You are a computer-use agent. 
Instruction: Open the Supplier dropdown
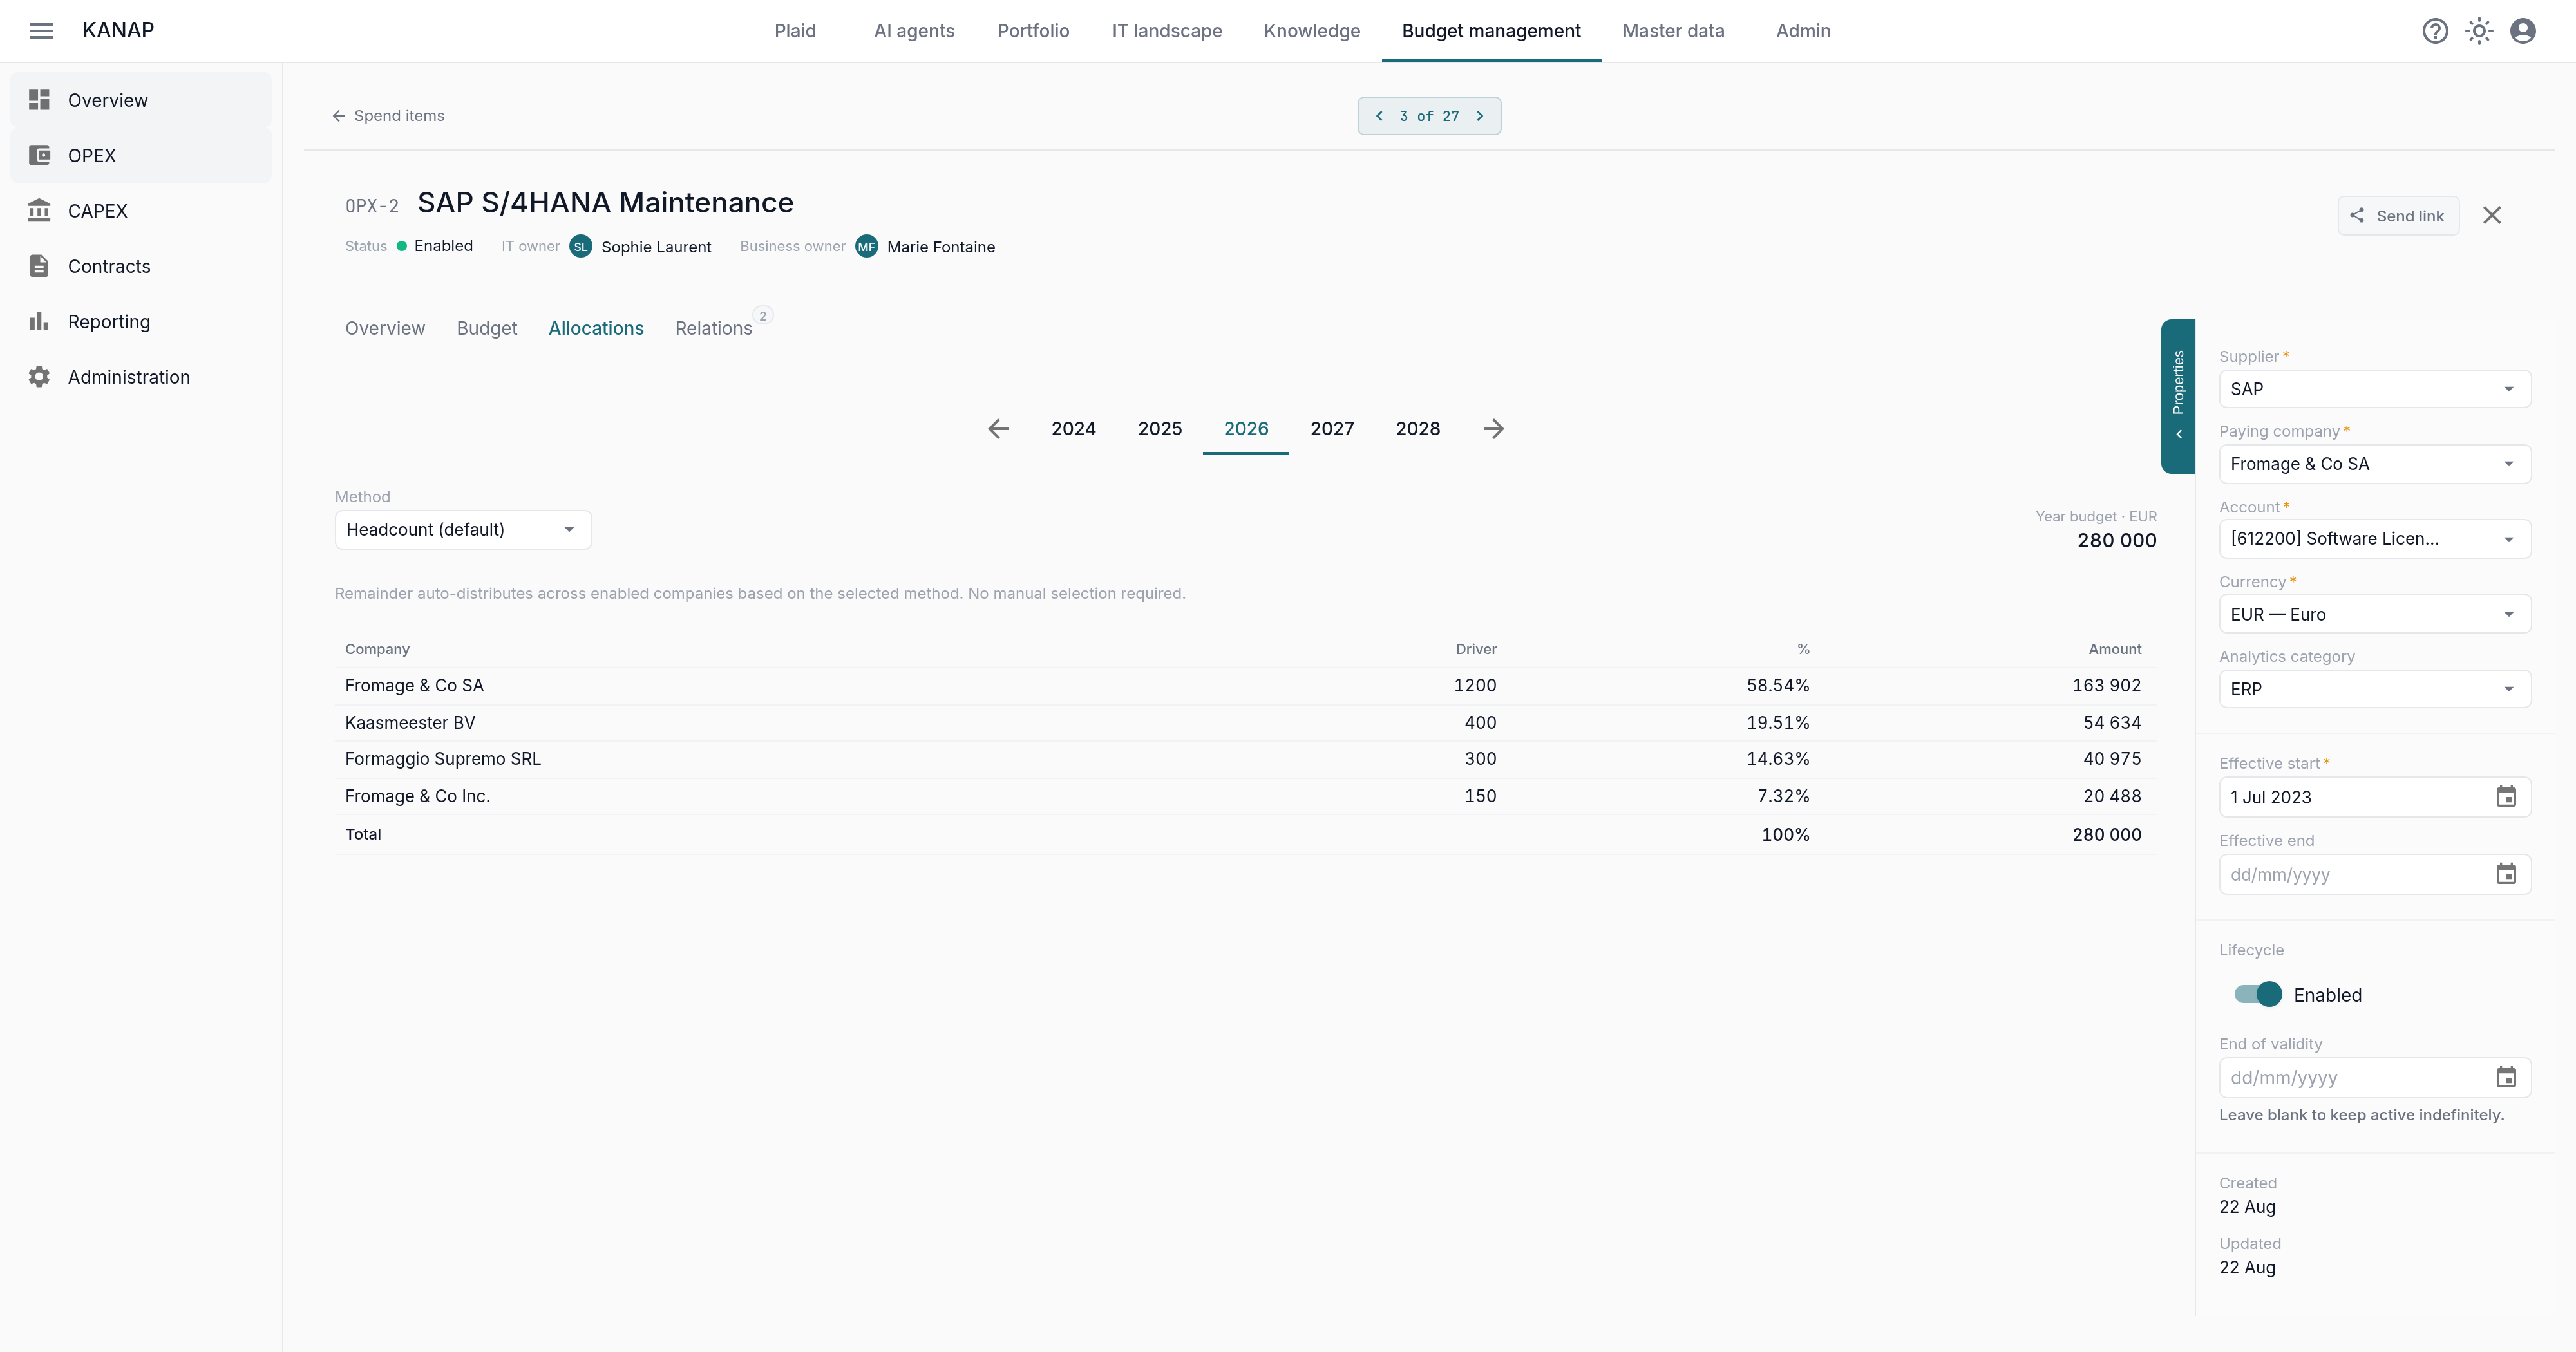pyautogui.click(x=2375, y=389)
